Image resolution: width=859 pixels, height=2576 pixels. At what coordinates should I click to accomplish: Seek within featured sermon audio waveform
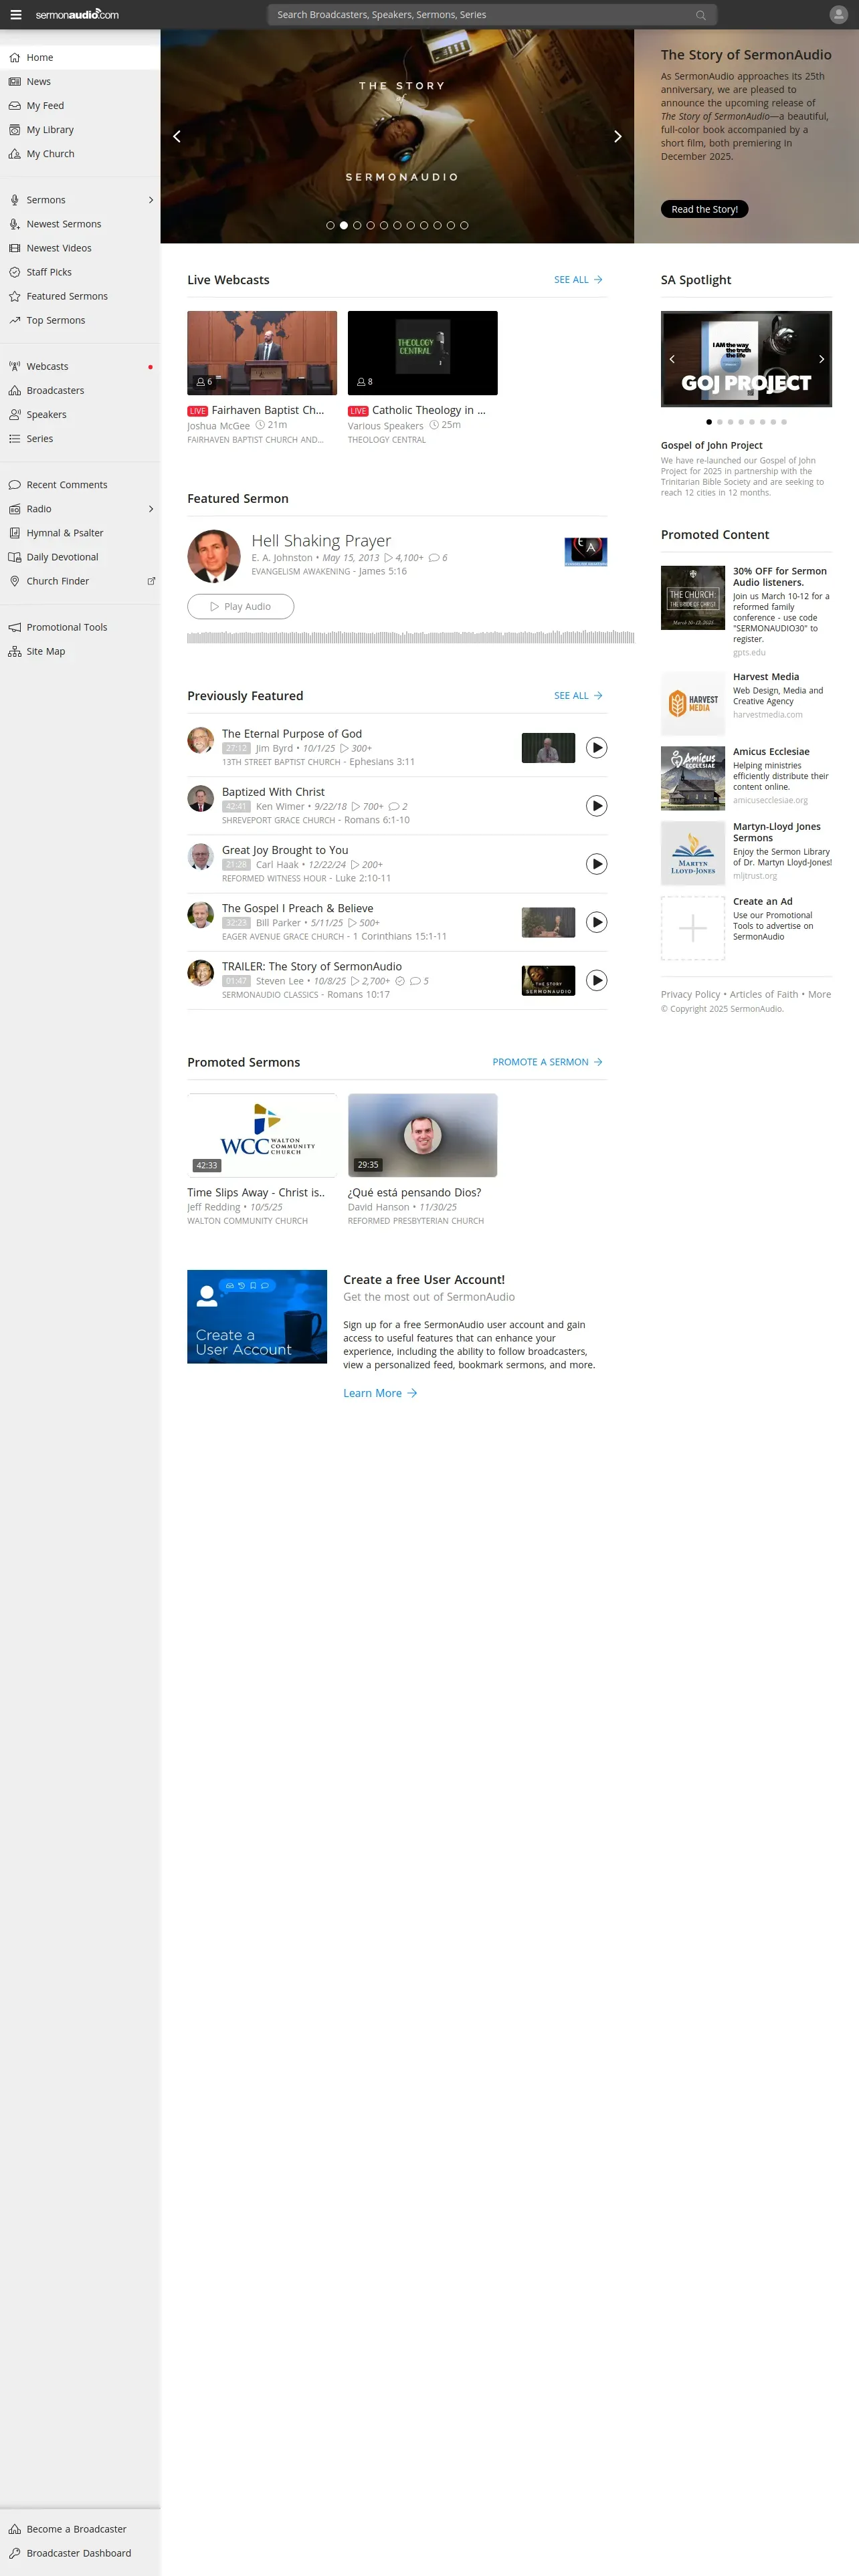coord(410,638)
